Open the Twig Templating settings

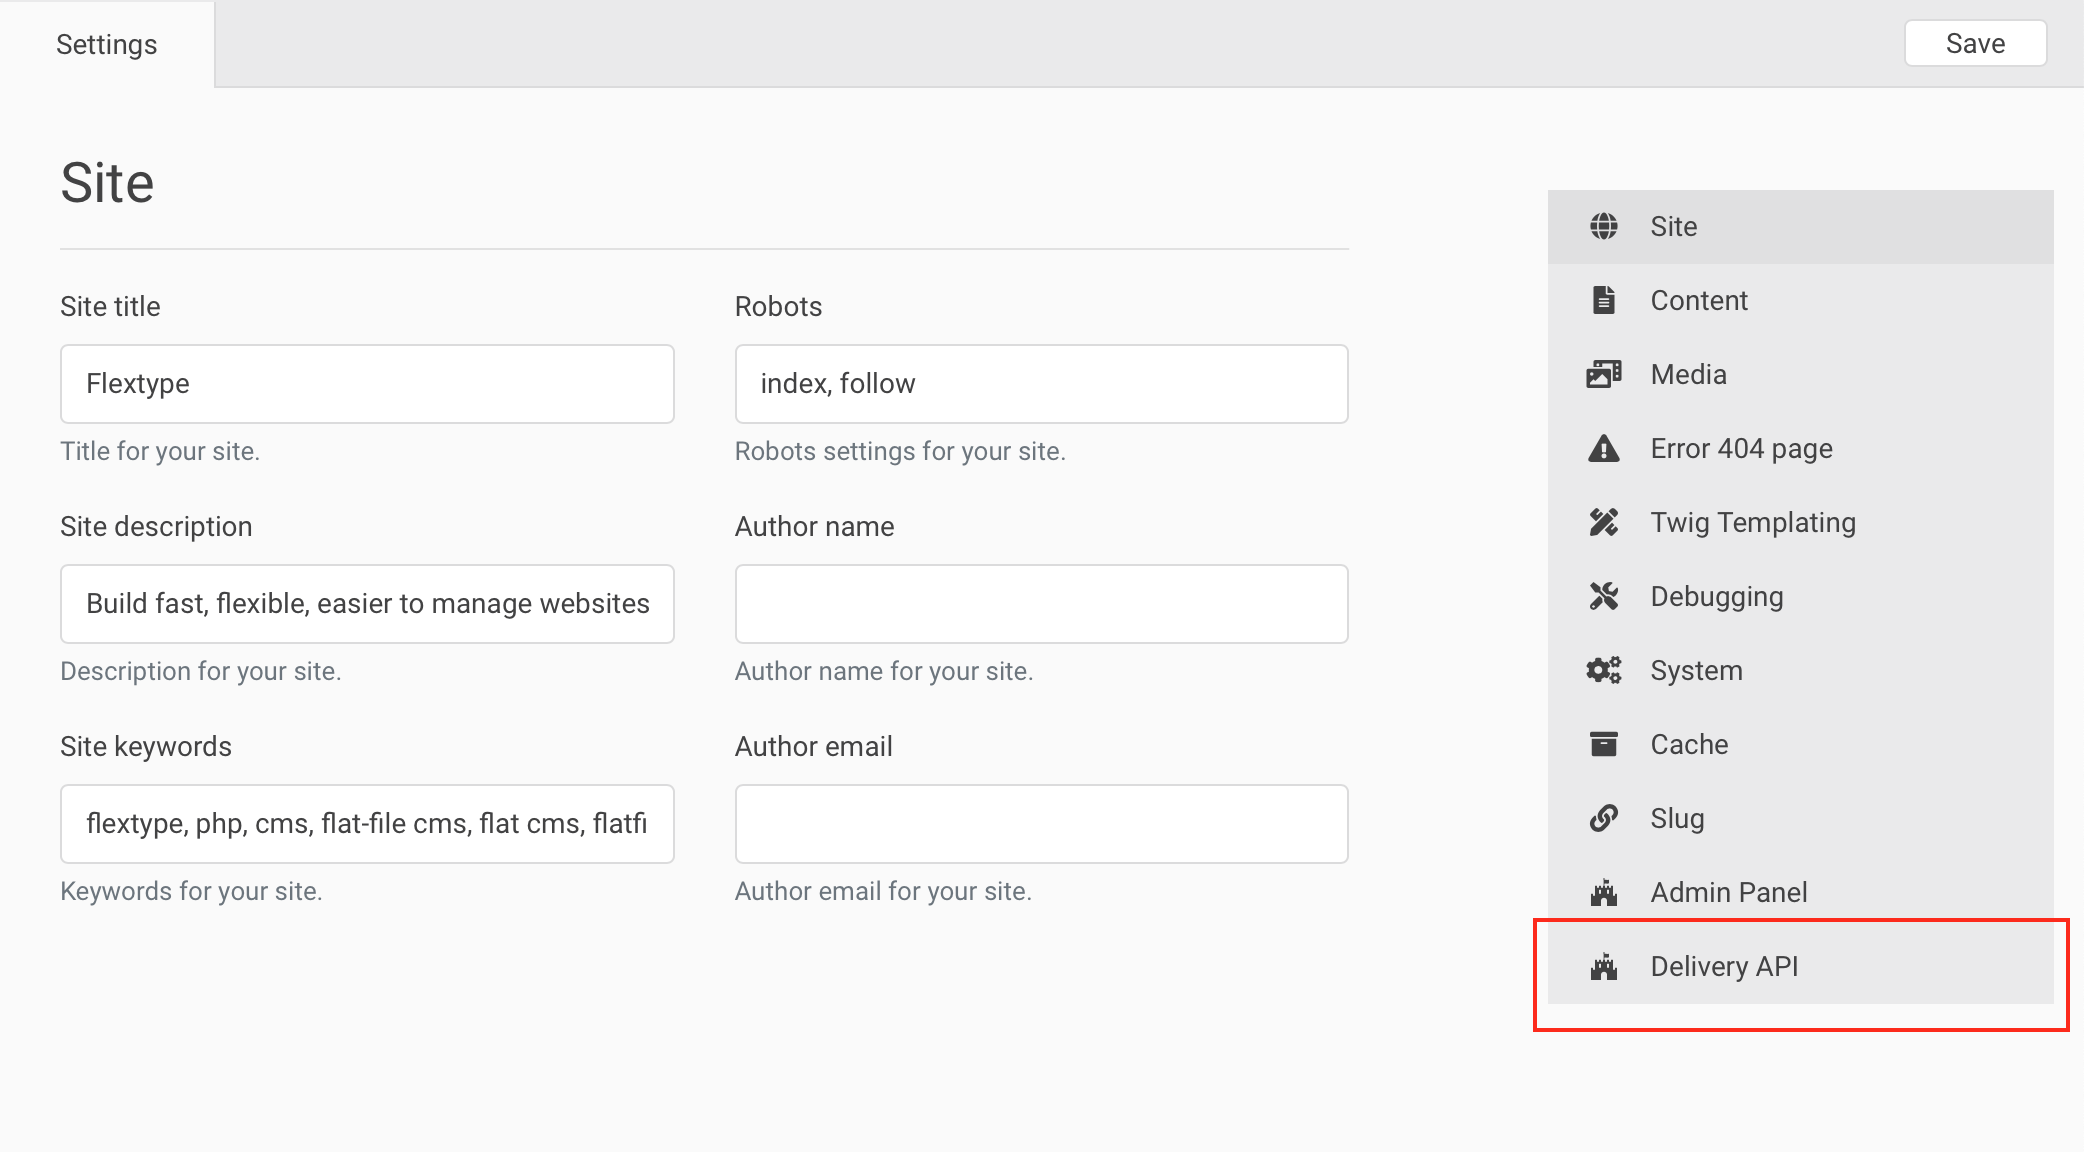coord(1801,523)
